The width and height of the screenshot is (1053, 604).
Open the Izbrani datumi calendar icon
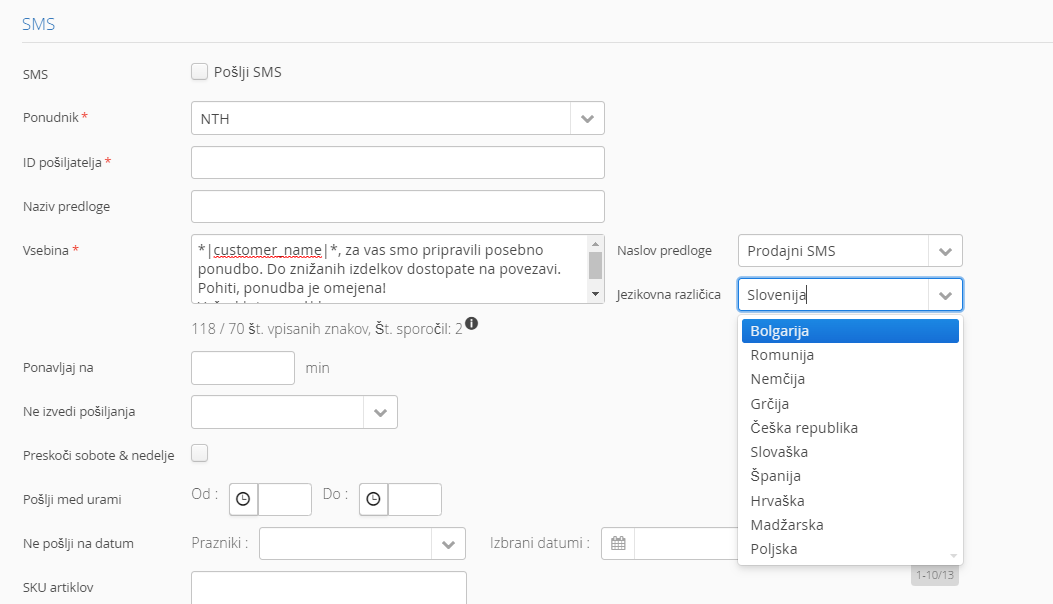[x=619, y=544]
